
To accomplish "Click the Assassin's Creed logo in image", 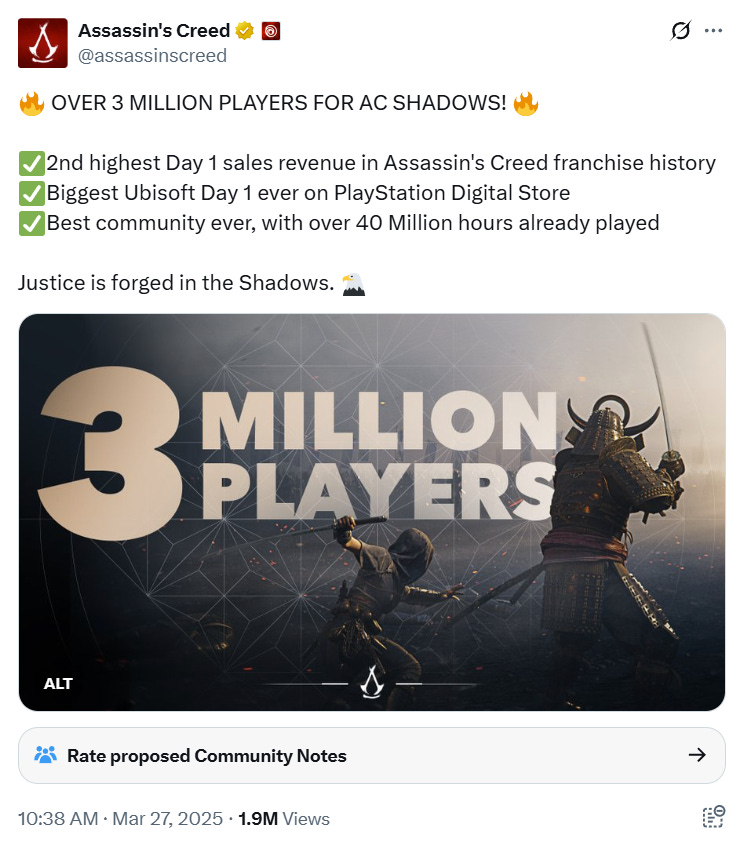I will [372, 682].
